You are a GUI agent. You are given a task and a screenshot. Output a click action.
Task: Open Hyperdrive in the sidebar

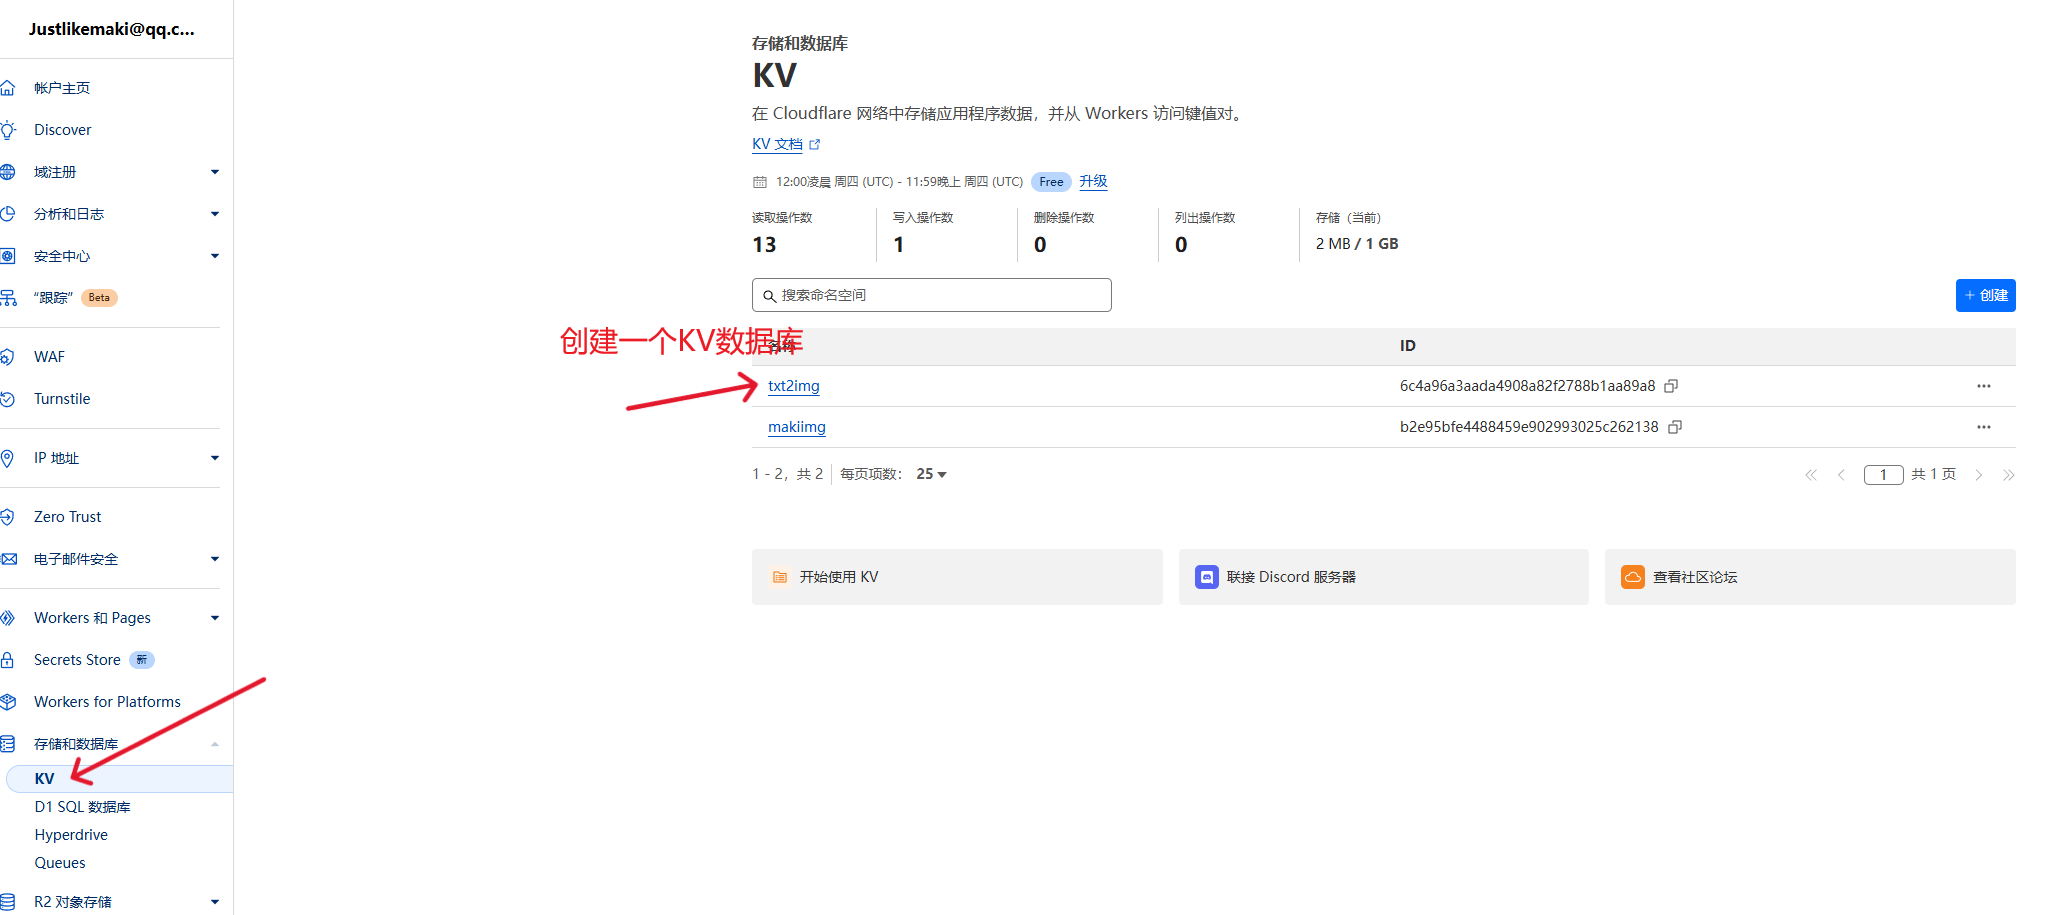[x=71, y=835]
